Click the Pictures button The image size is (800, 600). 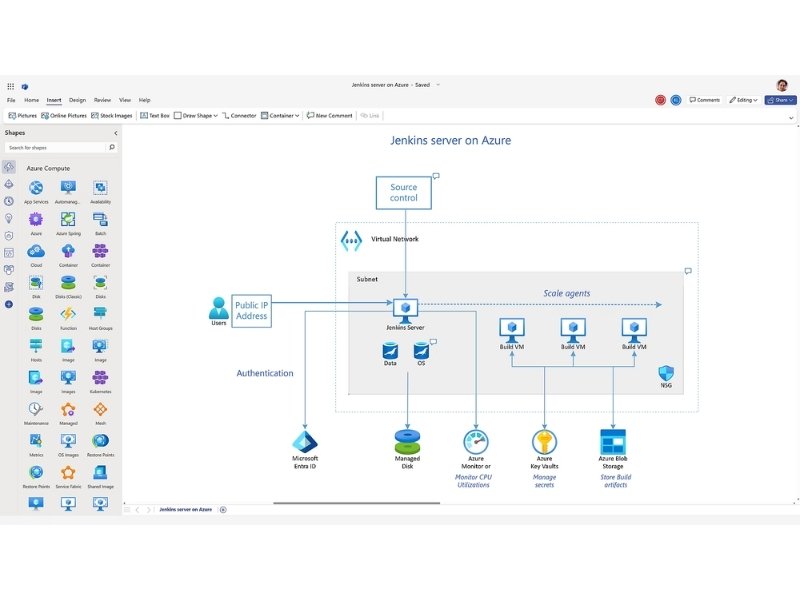tap(22, 116)
